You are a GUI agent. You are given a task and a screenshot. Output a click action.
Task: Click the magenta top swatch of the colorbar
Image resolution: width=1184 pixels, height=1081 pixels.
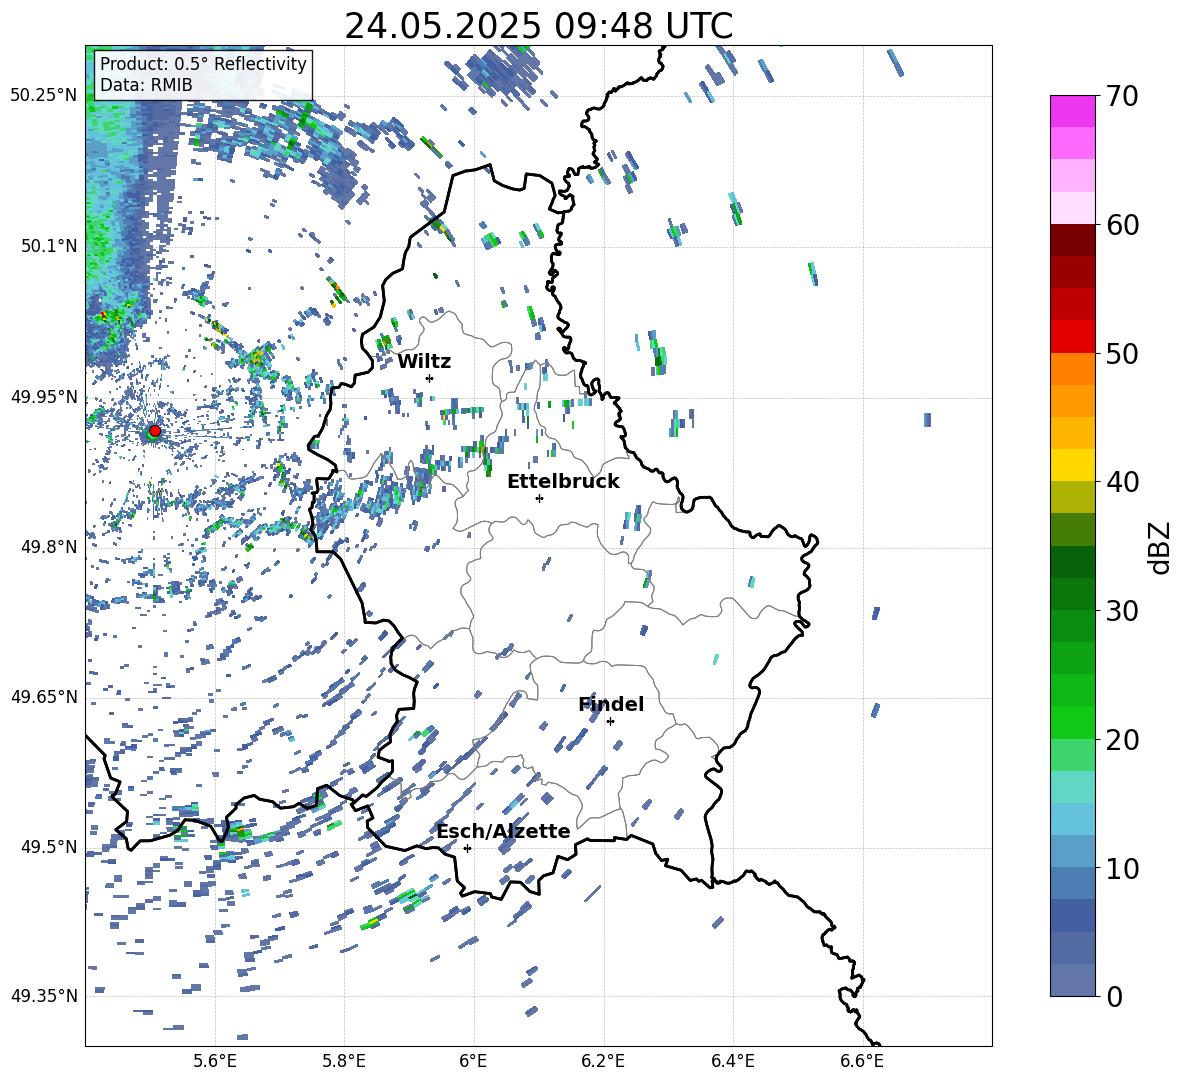coord(1072,111)
